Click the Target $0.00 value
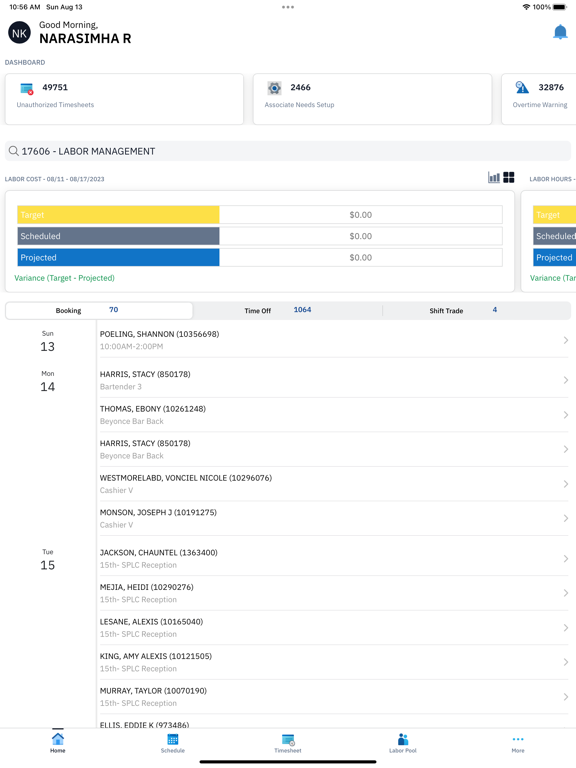Image resolution: width=576 pixels, height=768 pixels. pos(360,215)
